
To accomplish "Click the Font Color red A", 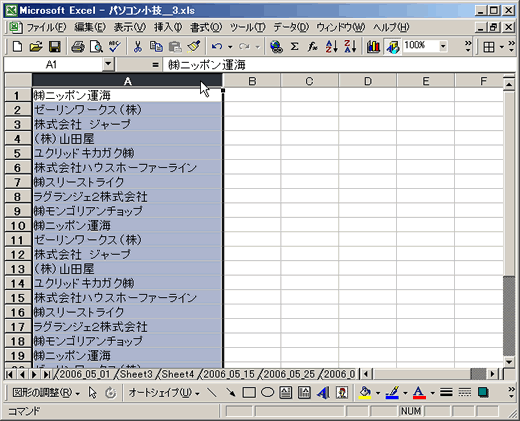I will [x=419, y=393].
